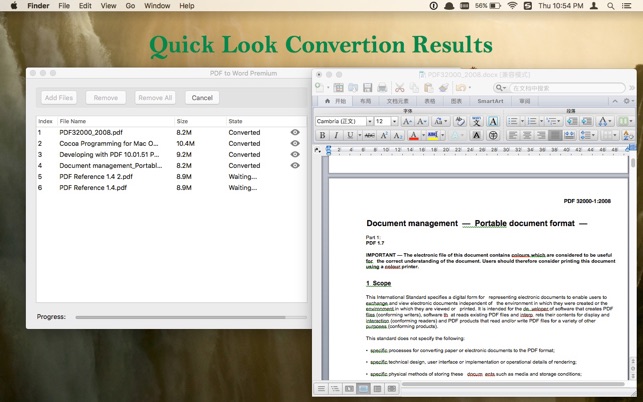Click the ribbon settings gear button

pyautogui.click(x=629, y=101)
